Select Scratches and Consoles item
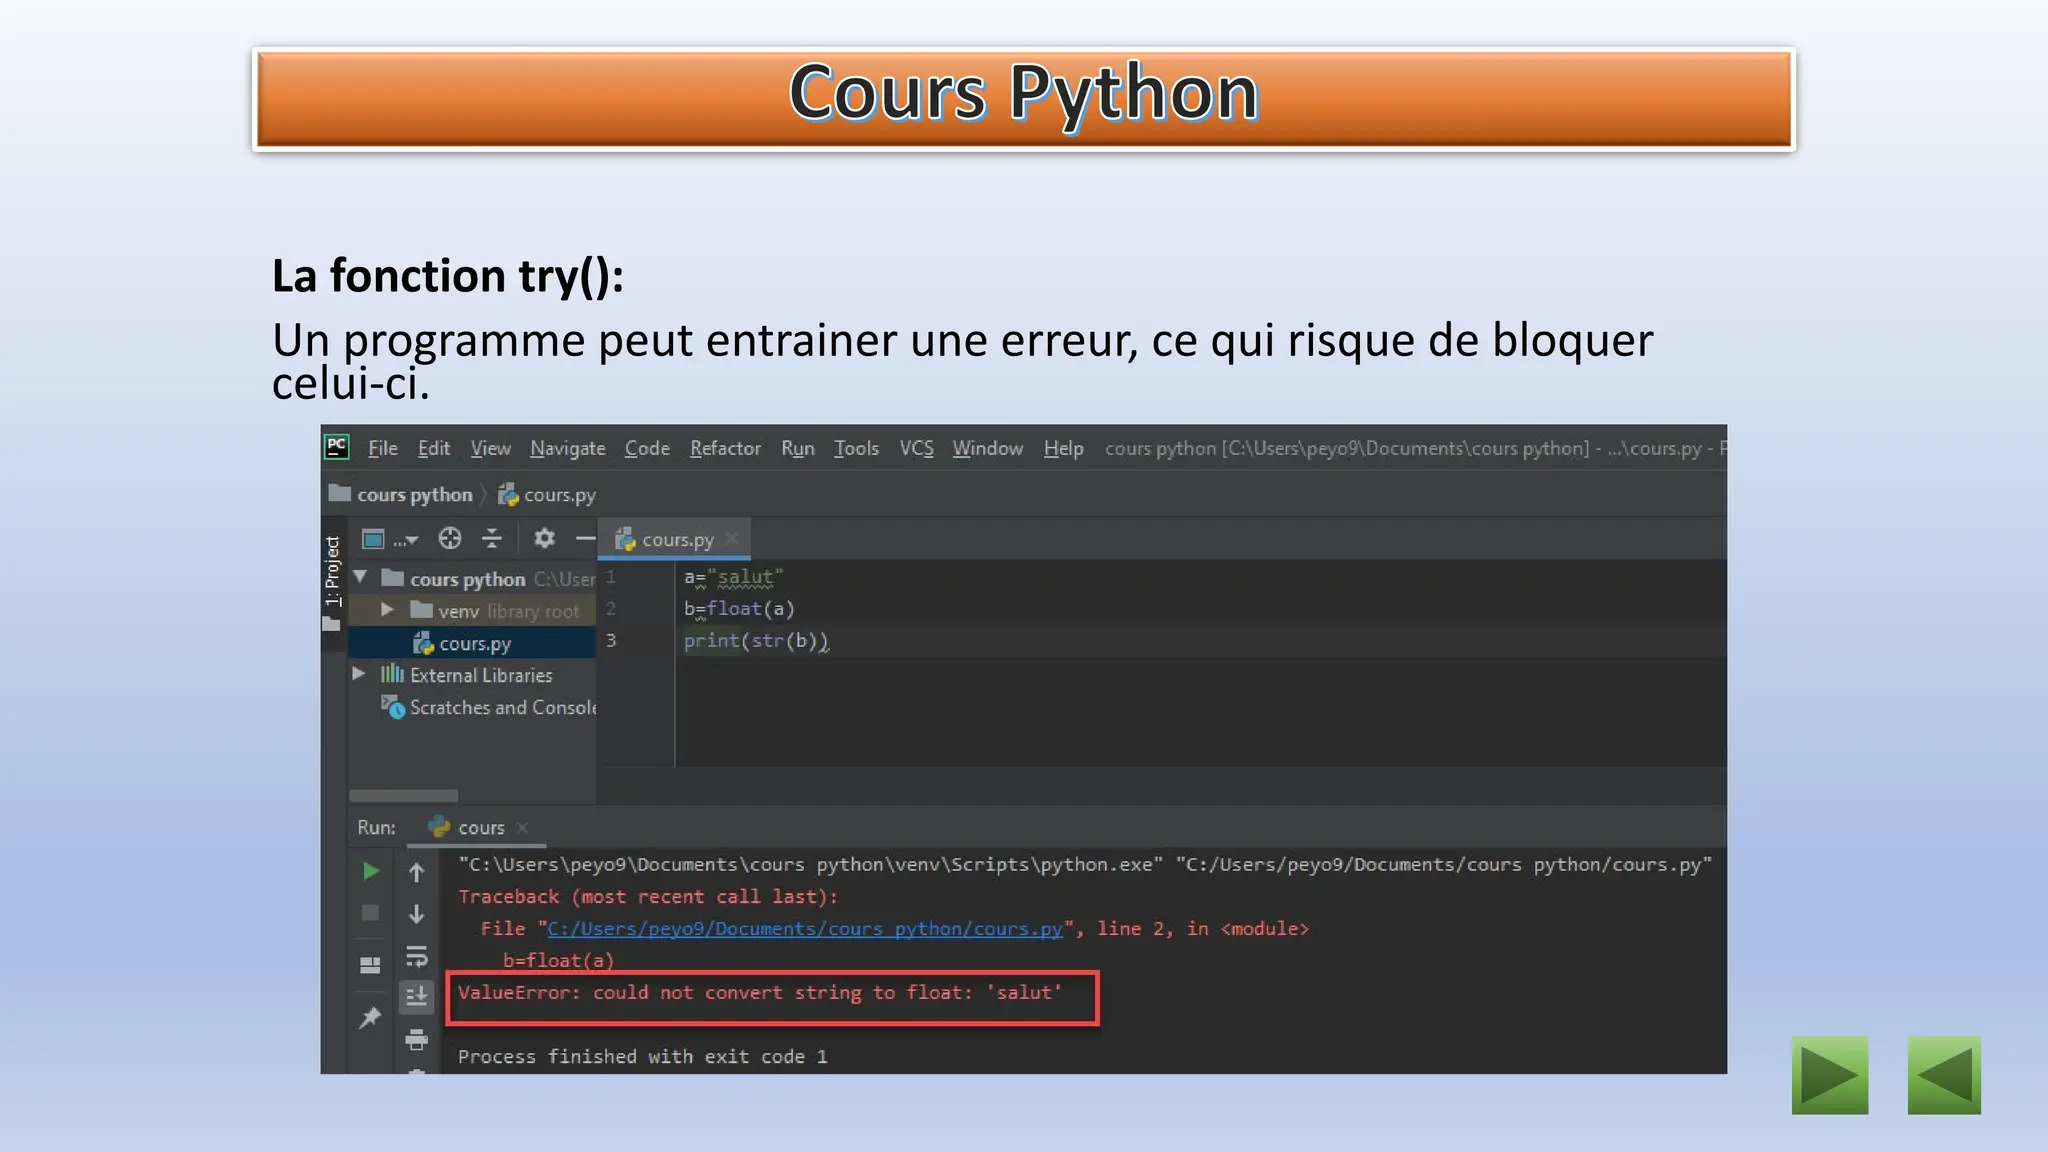The image size is (2048, 1152). click(x=488, y=707)
